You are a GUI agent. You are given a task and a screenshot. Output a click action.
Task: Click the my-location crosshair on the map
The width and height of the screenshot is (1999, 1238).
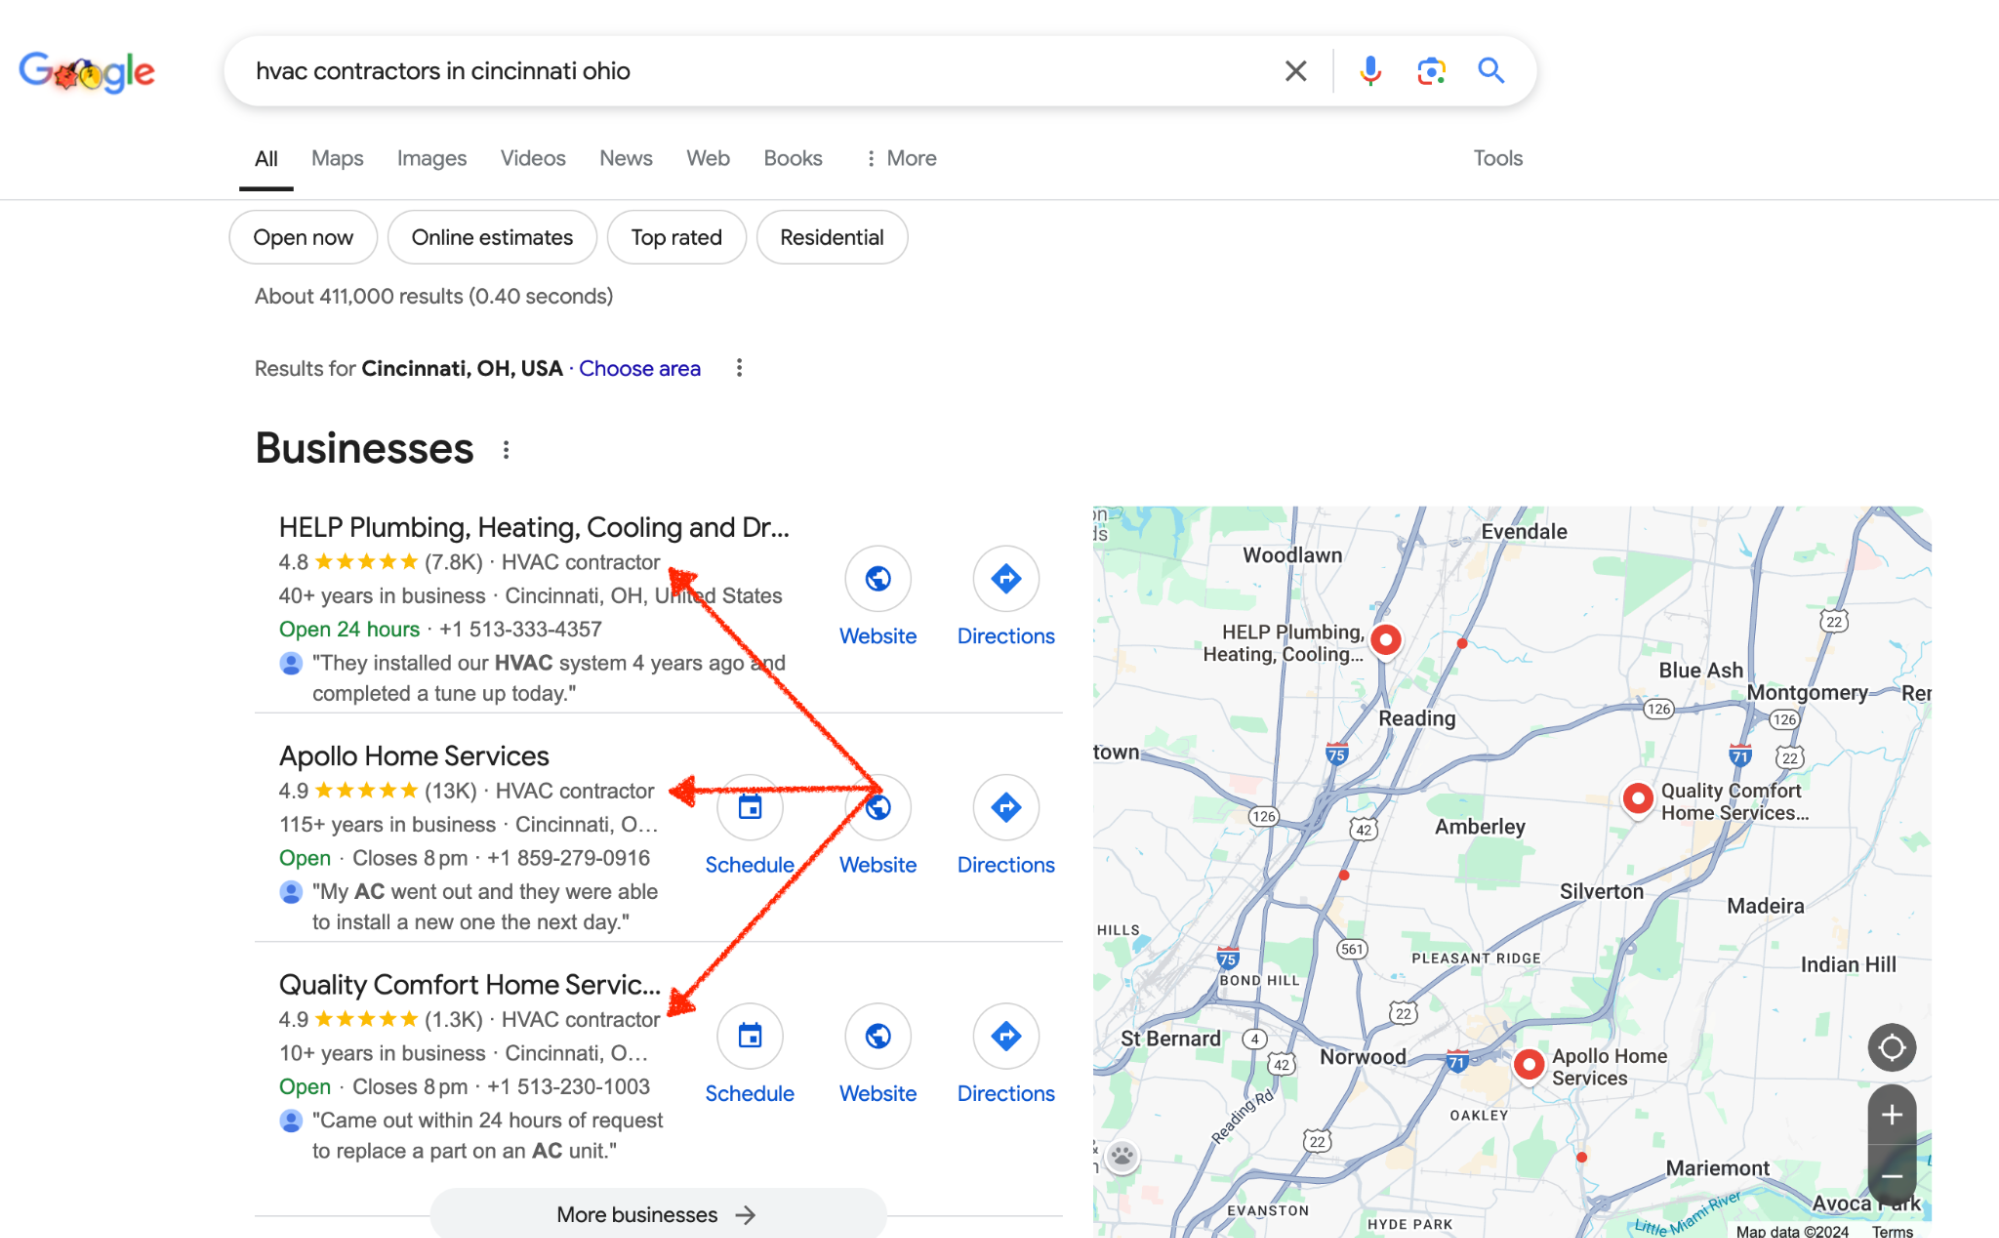click(x=1892, y=1047)
